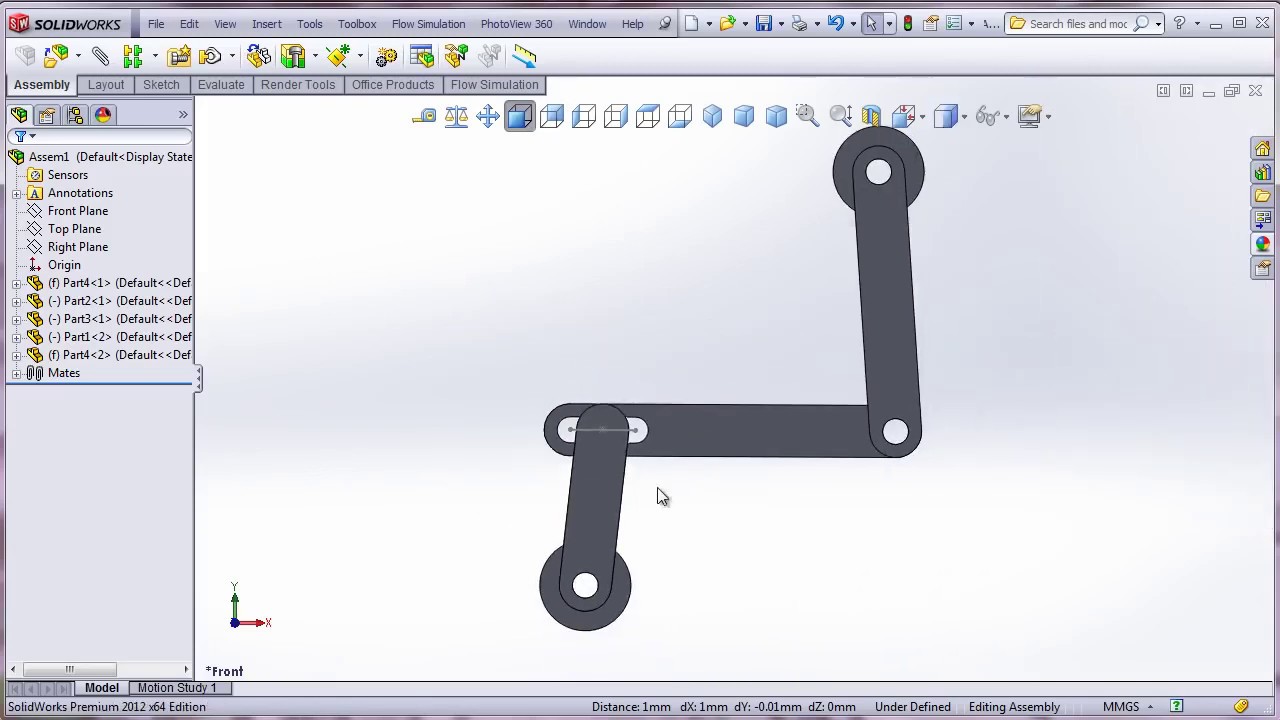
Task: Click the Zoom In/Out magnifier icon
Action: point(840,117)
